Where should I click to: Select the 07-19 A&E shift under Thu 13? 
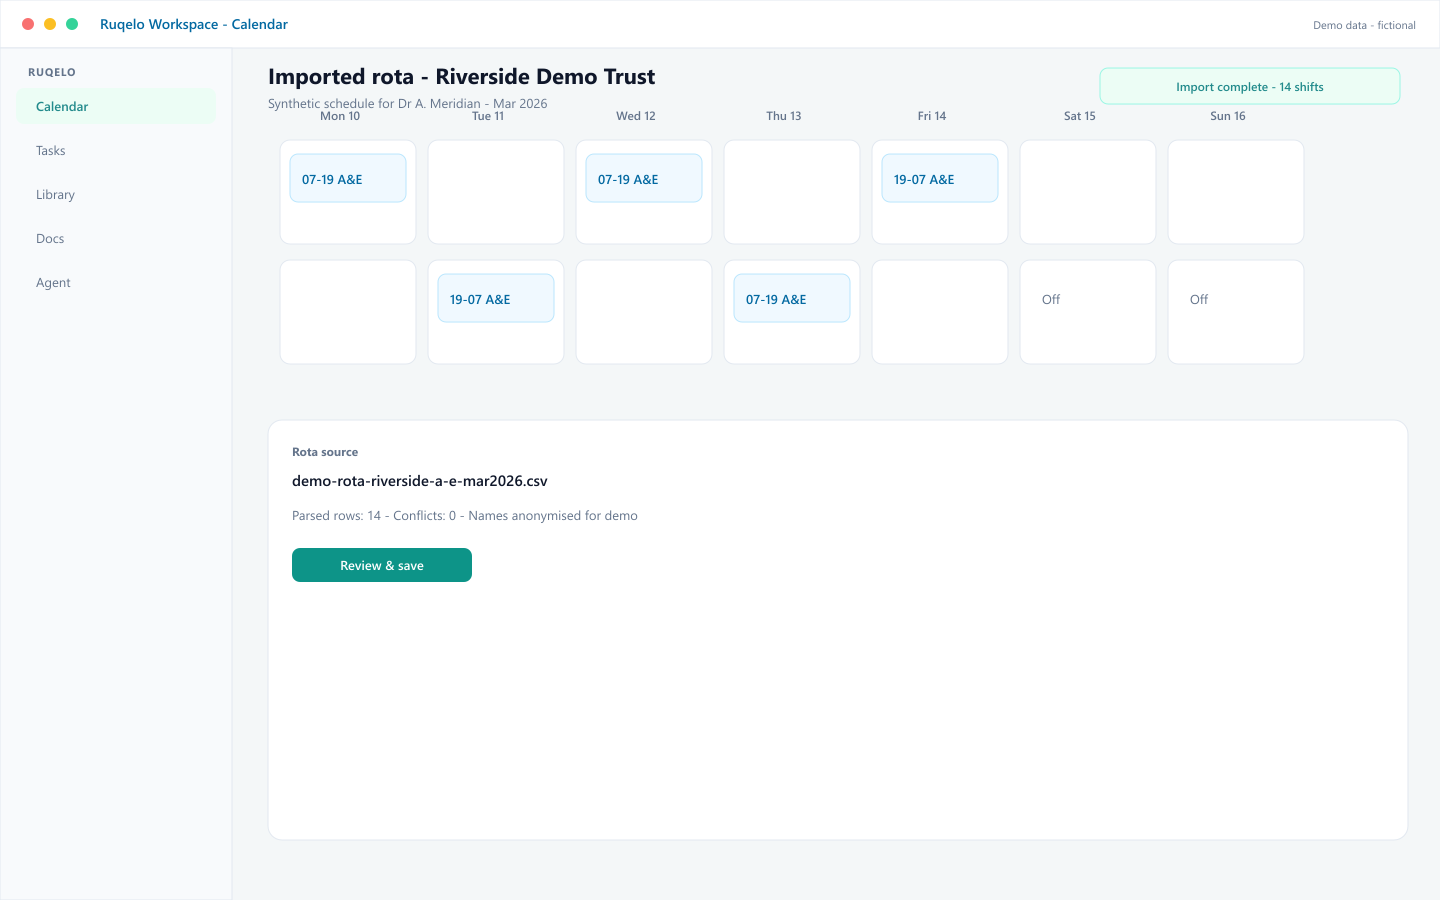pos(792,298)
